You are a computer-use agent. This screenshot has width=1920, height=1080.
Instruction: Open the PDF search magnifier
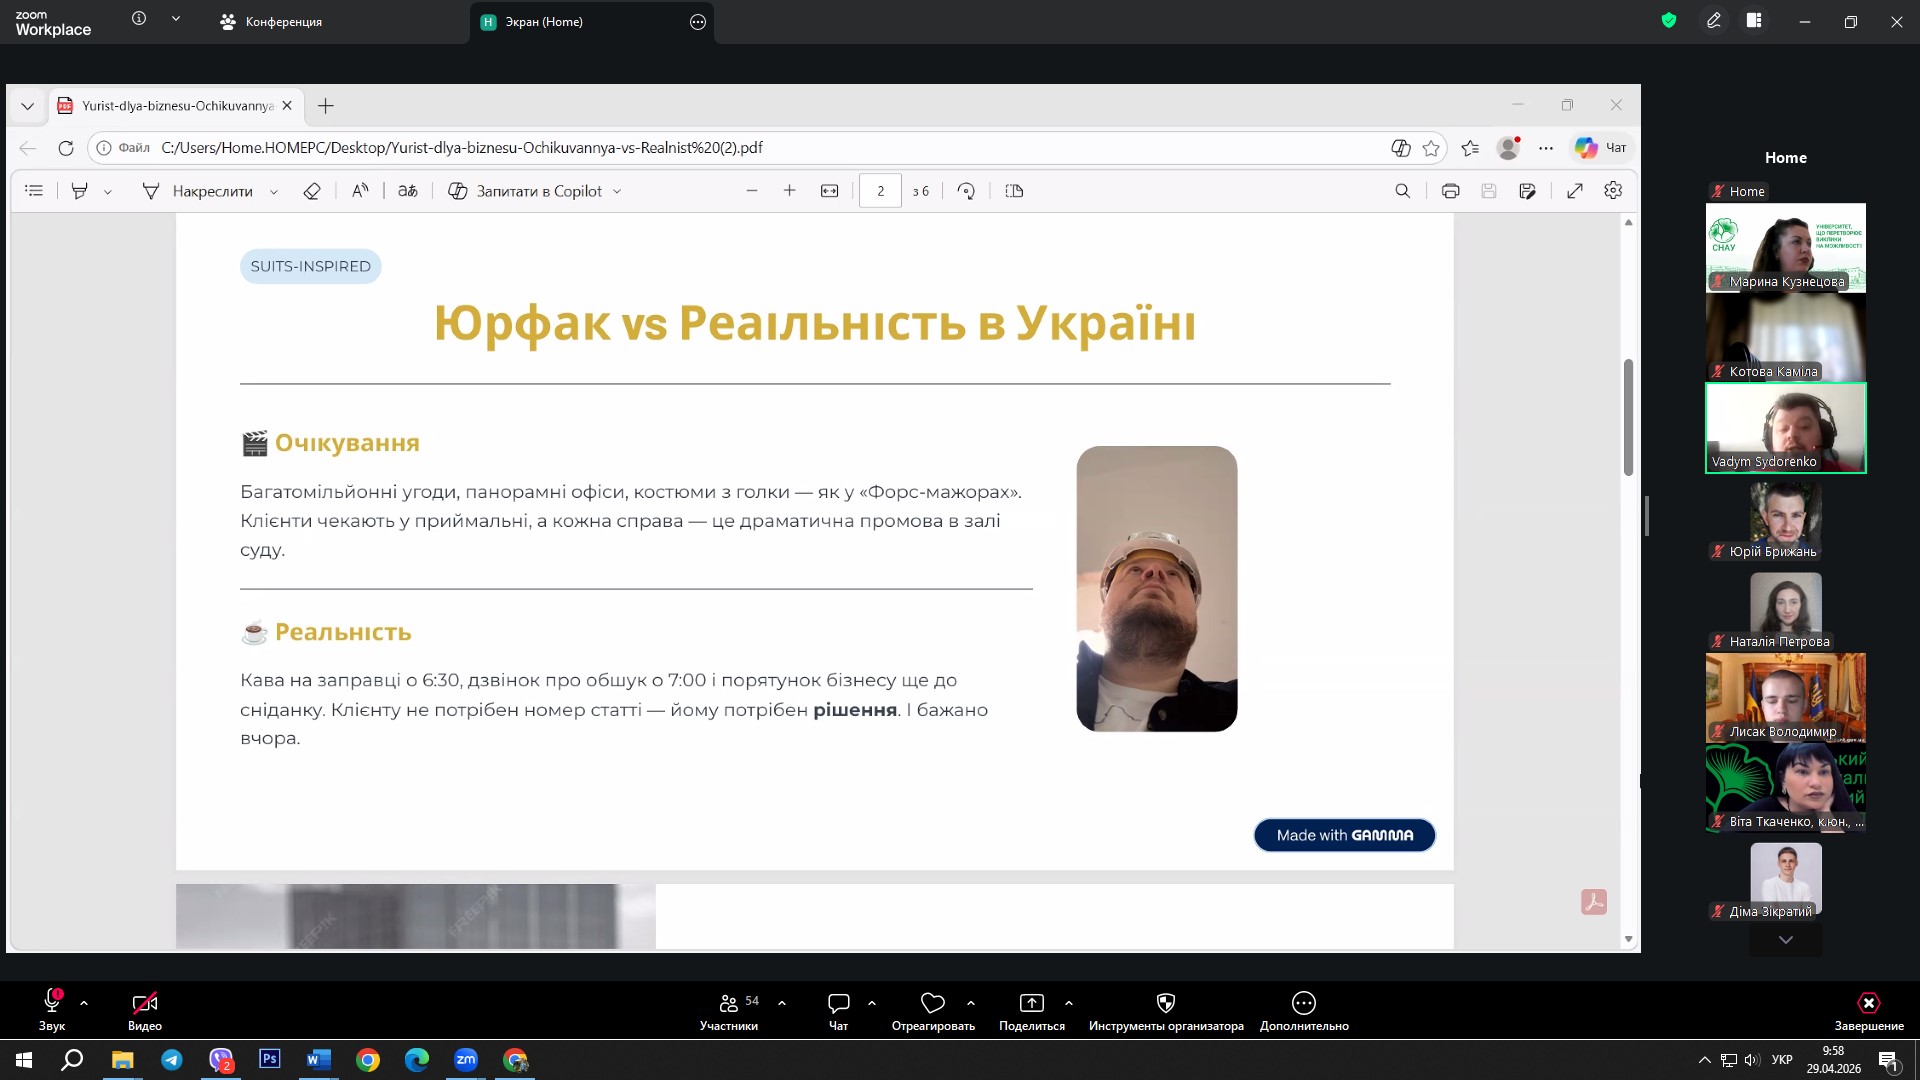tap(1402, 191)
